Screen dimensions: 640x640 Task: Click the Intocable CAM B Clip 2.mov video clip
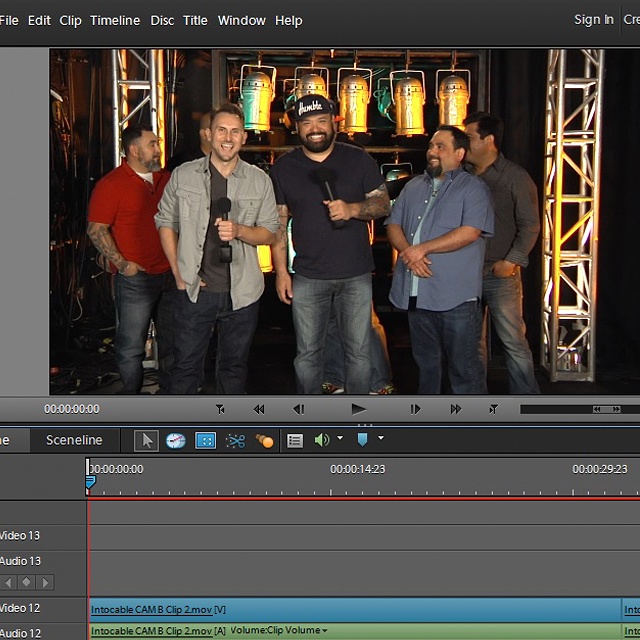(x=350, y=609)
